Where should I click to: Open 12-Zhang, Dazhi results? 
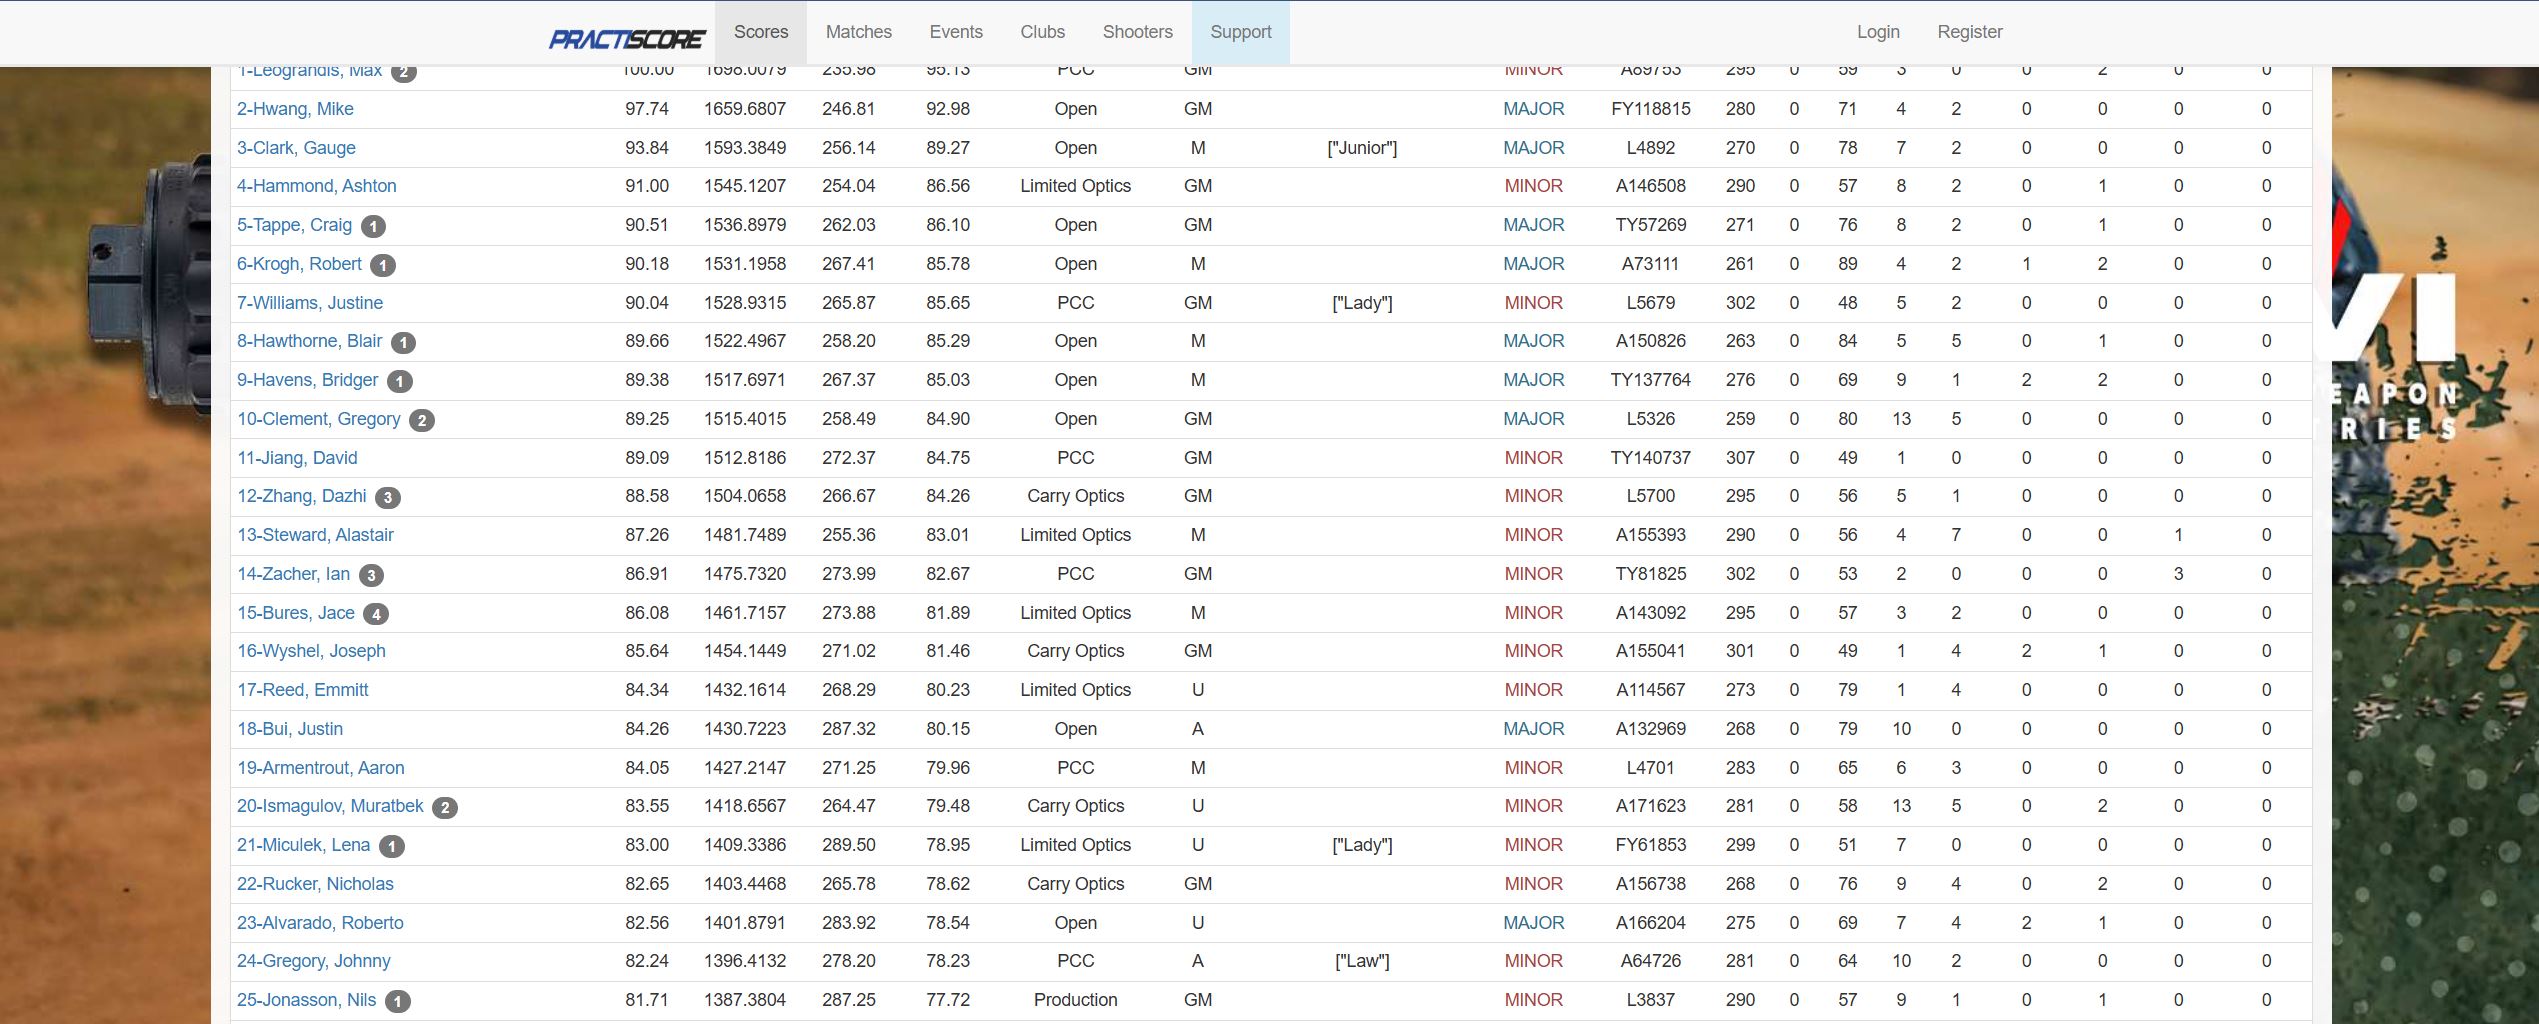[302, 496]
